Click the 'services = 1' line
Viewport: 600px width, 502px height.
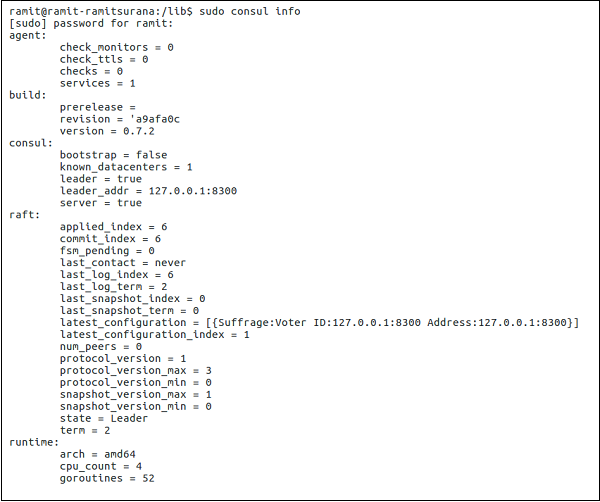coord(97,83)
